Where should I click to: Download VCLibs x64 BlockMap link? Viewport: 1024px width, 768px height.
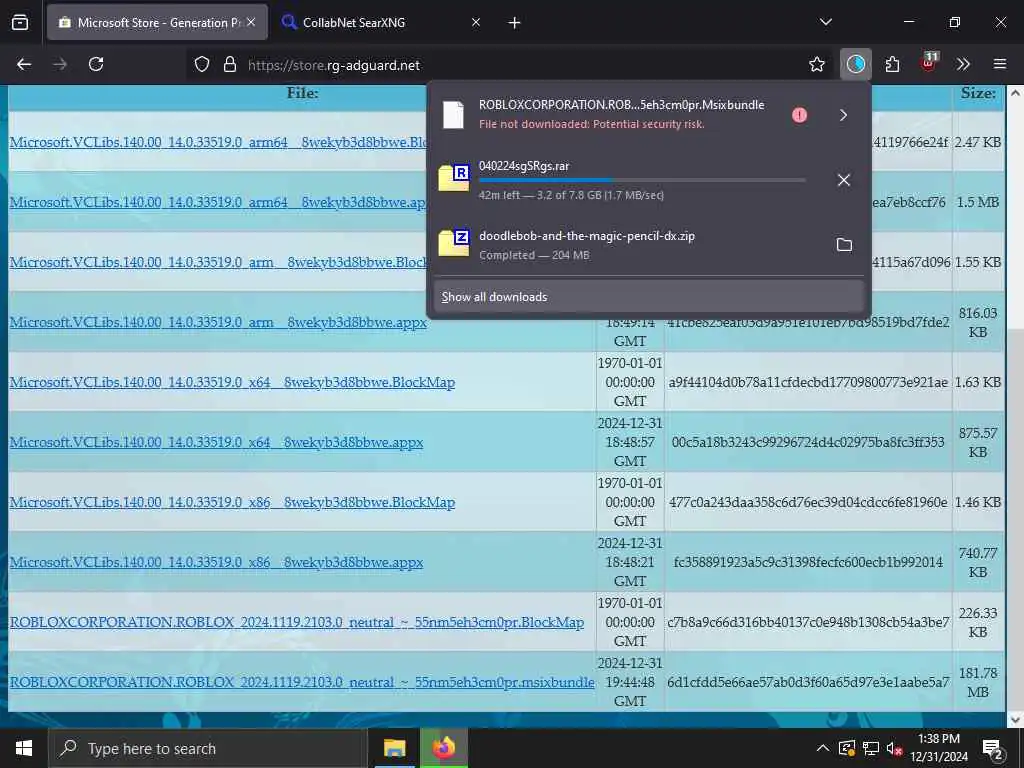coord(232,382)
